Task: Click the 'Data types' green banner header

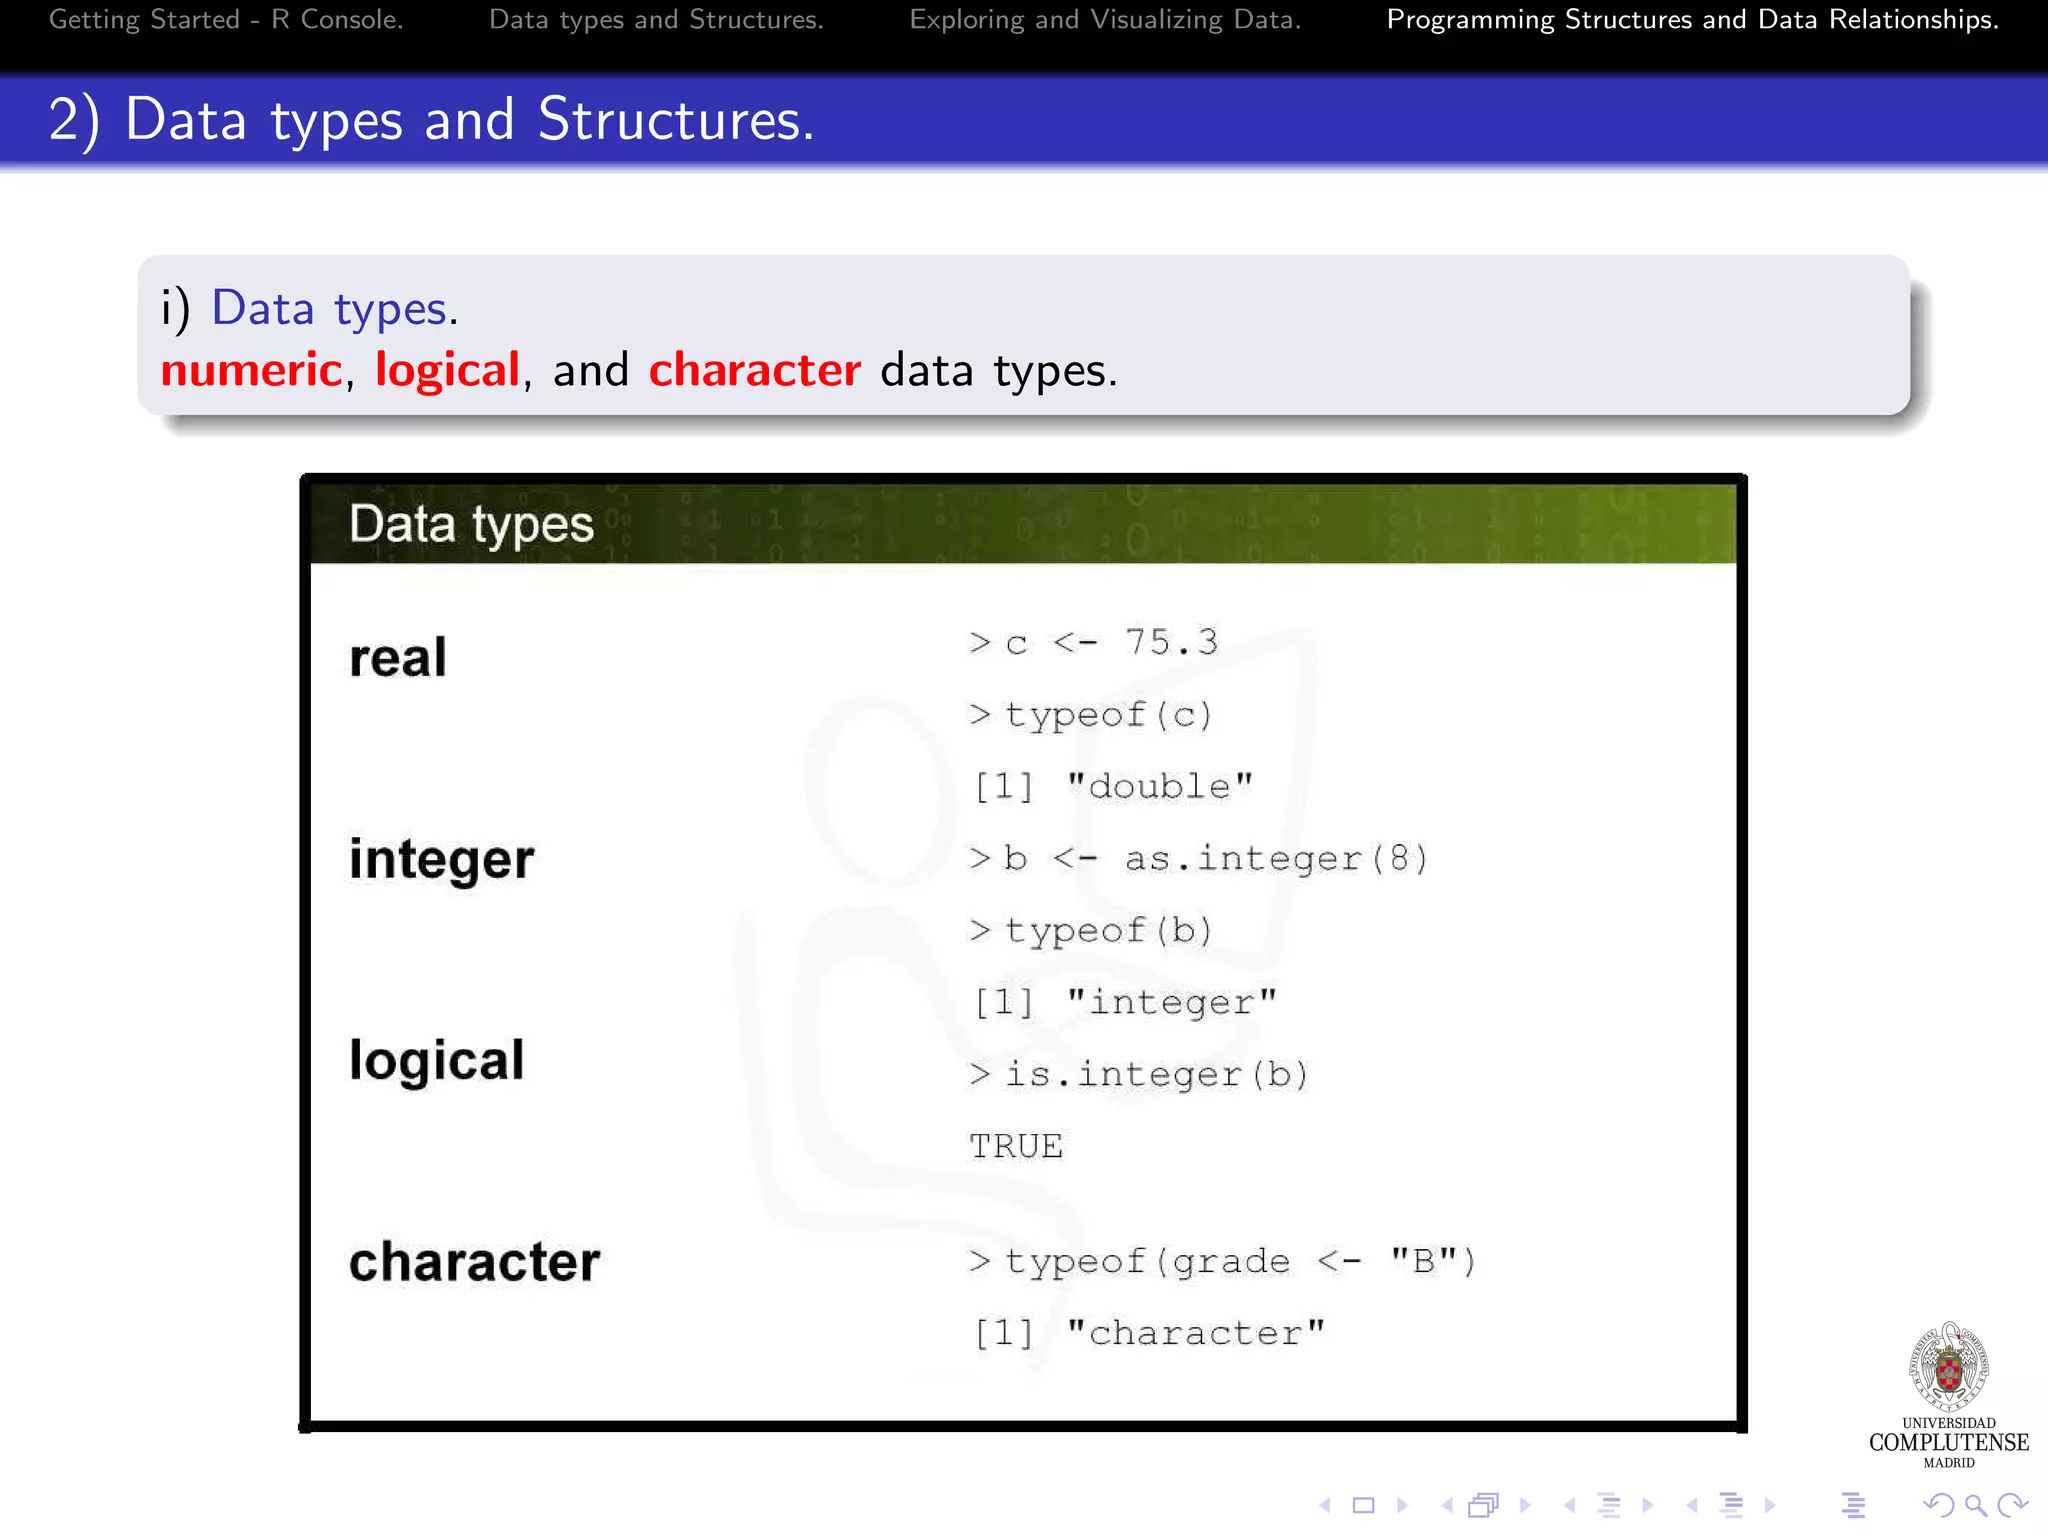Action: click(x=1023, y=524)
